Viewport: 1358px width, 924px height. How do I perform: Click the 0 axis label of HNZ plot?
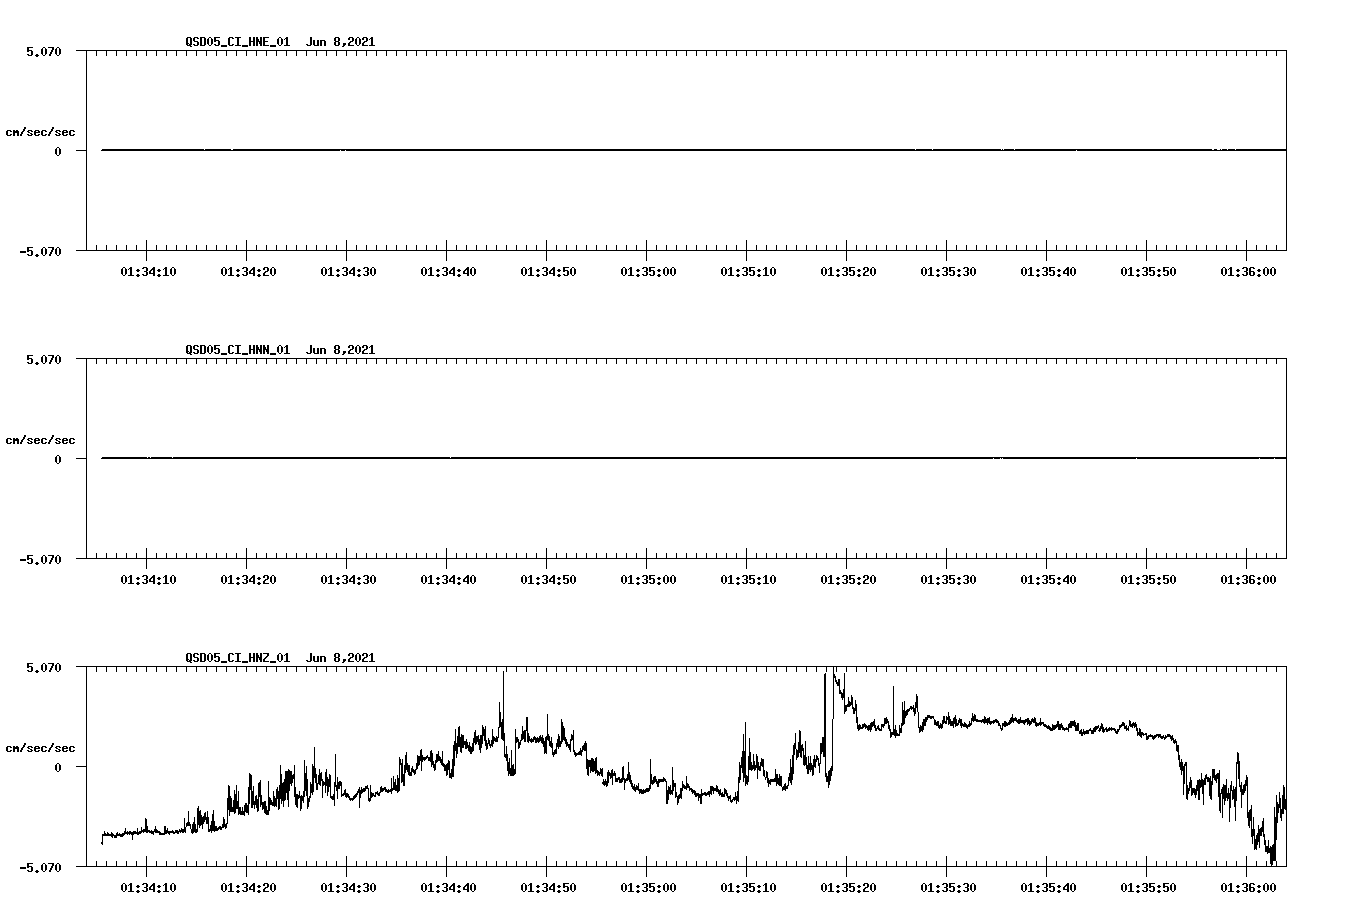(58, 767)
